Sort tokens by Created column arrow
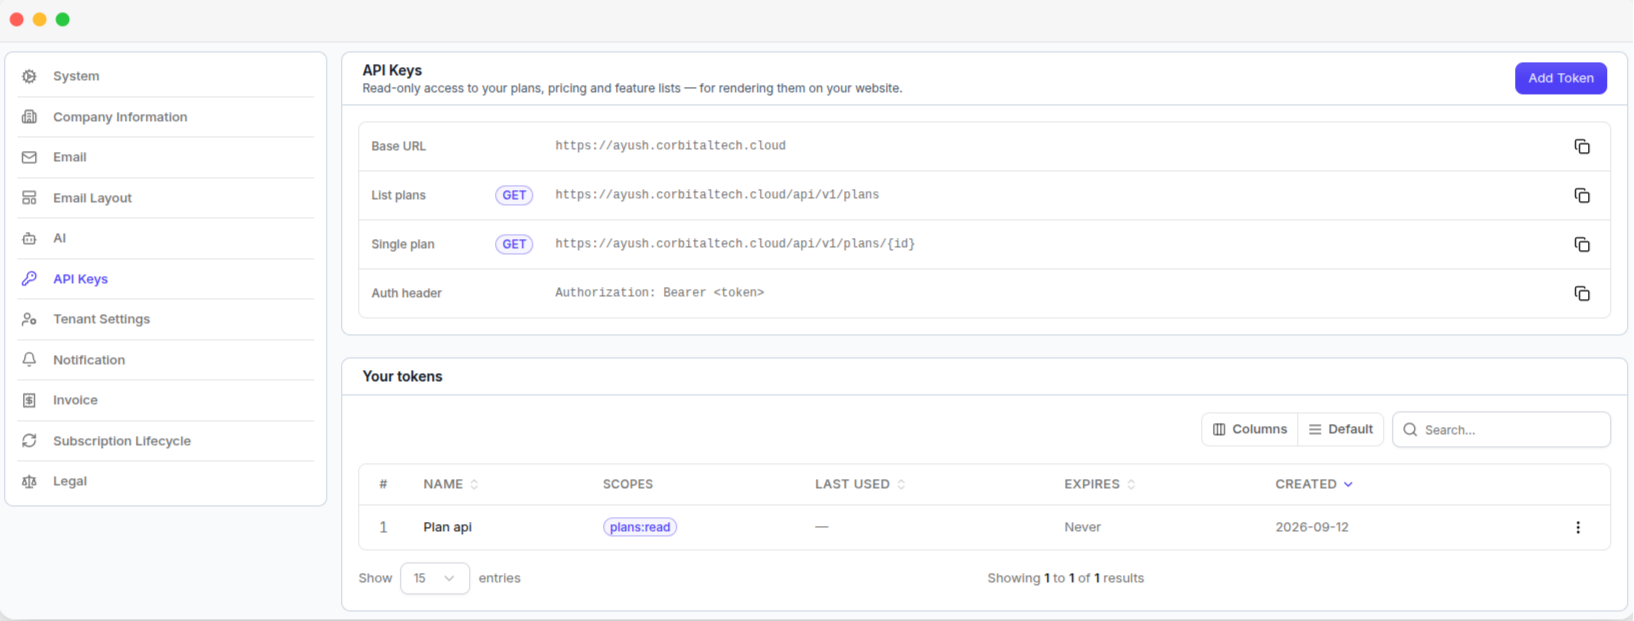Viewport: 1634px width, 621px height. click(1348, 484)
